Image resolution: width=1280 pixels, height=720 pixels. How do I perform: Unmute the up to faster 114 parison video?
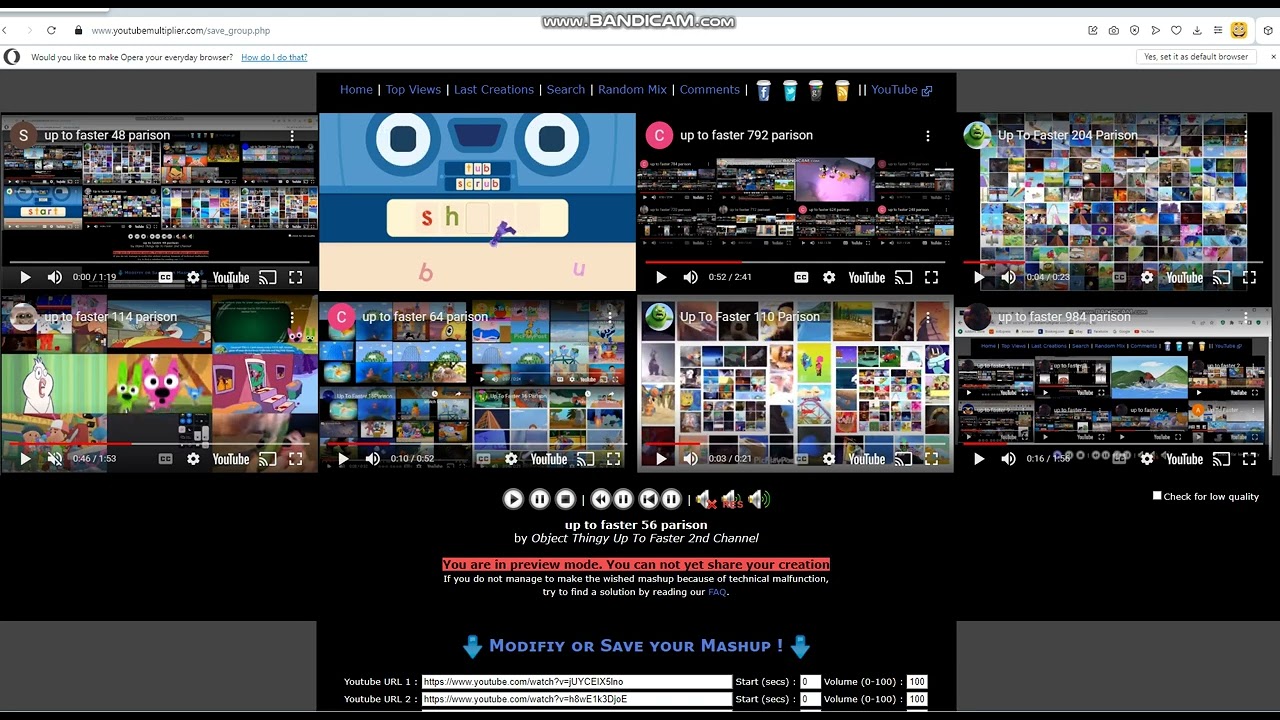click(x=55, y=459)
